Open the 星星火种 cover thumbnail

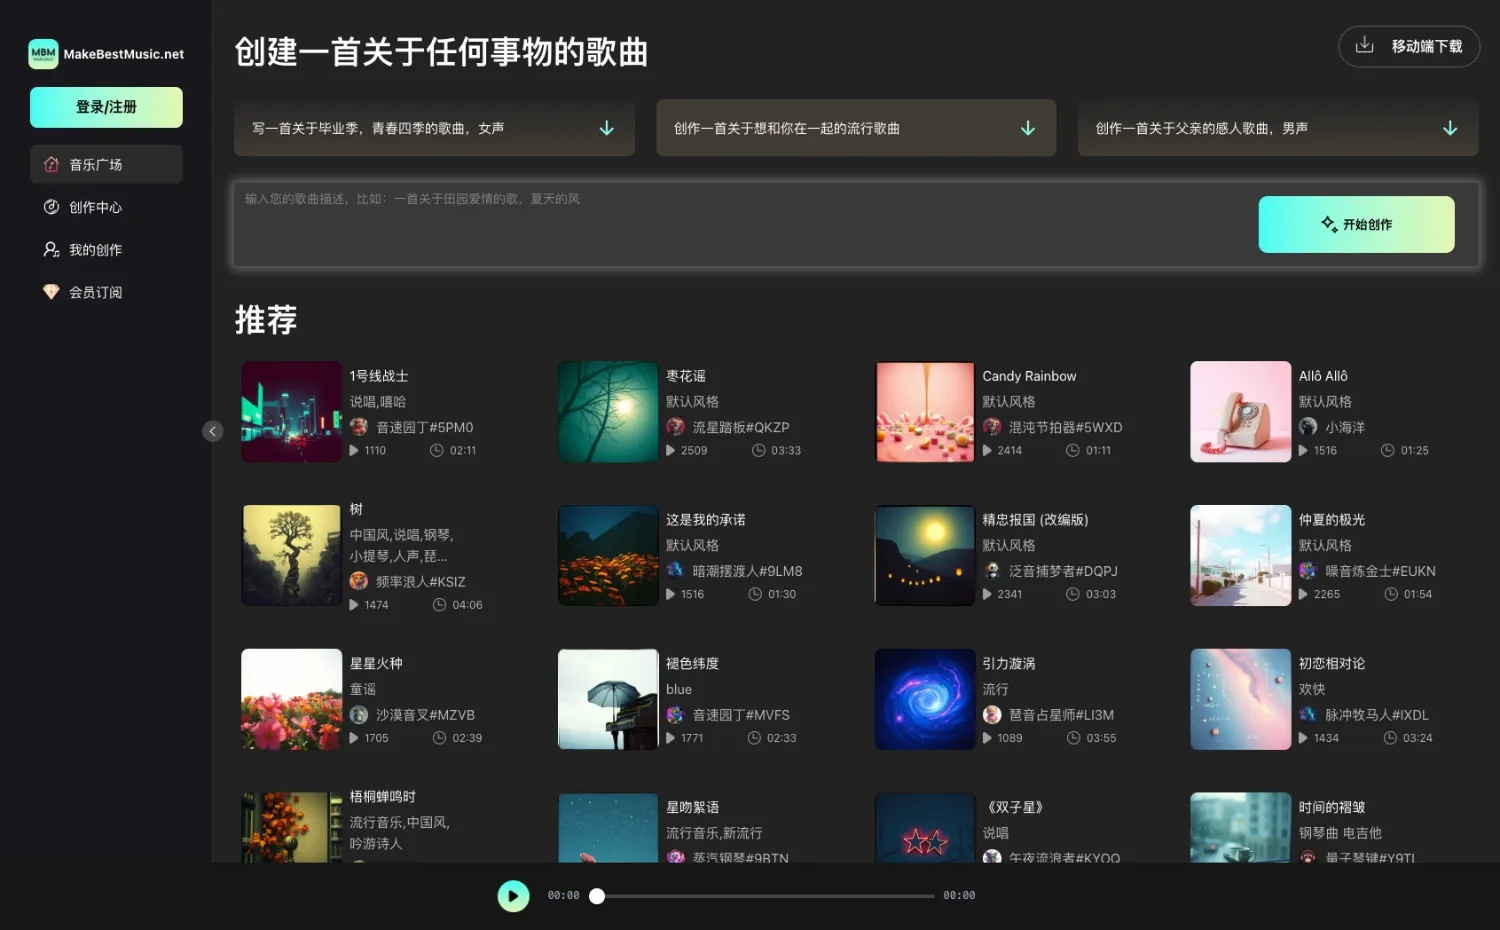(291, 699)
